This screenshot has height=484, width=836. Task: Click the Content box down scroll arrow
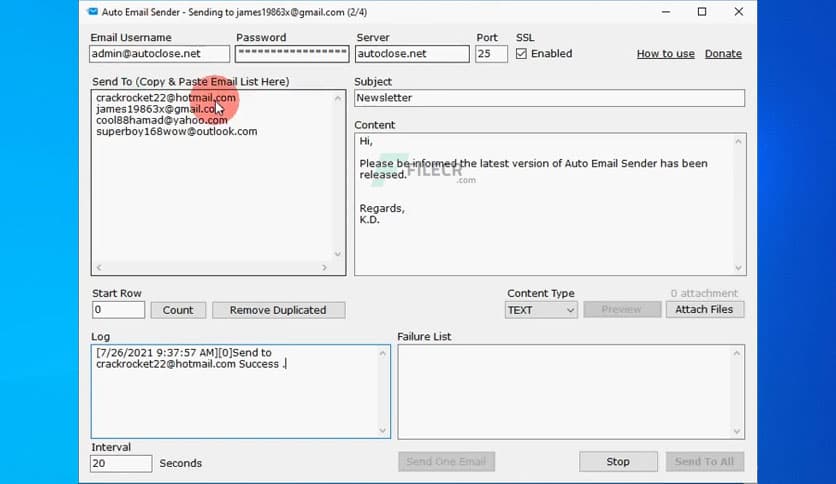click(738, 268)
